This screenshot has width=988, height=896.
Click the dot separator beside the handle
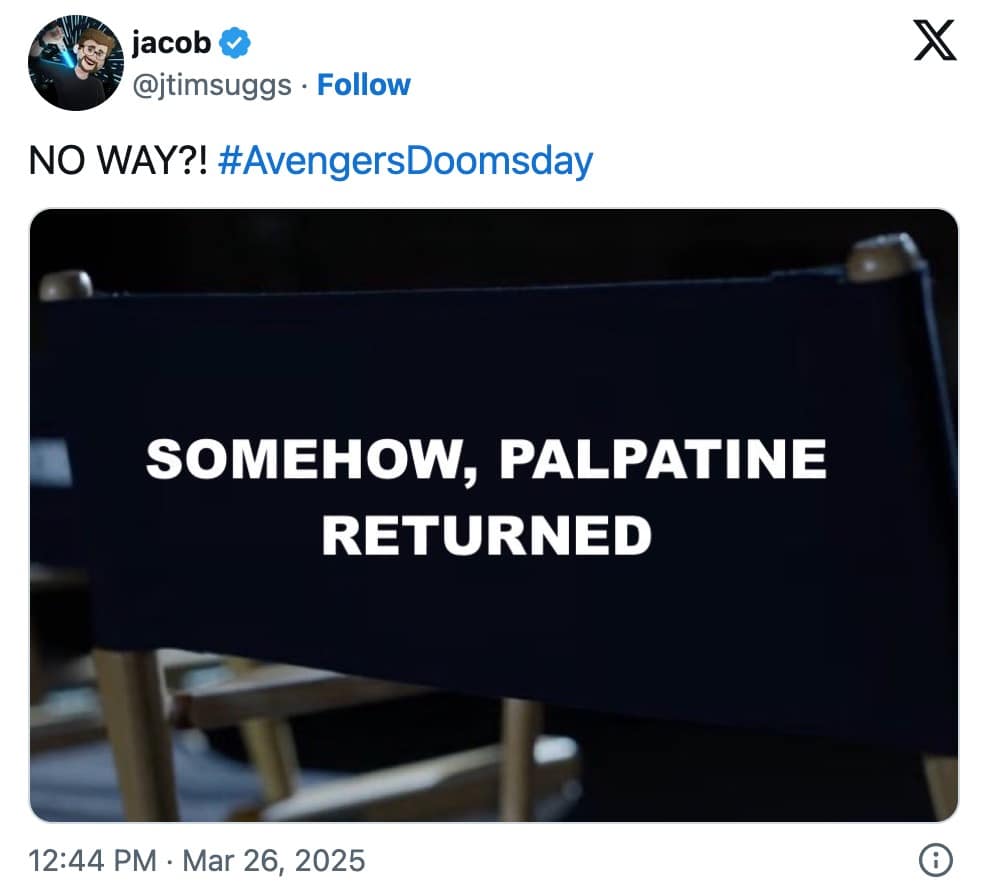pos(303,85)
